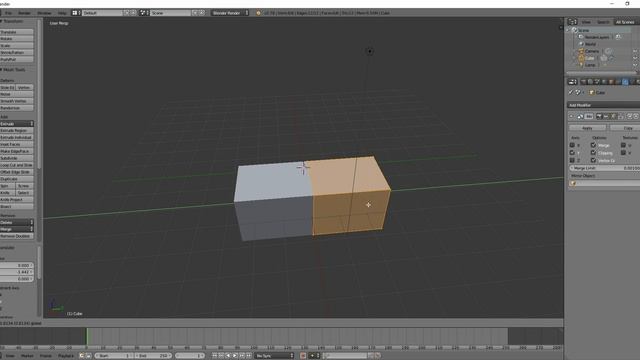Switch to the Object properties tab icon
The image size is (640, 360).
[x=611, y=82]
